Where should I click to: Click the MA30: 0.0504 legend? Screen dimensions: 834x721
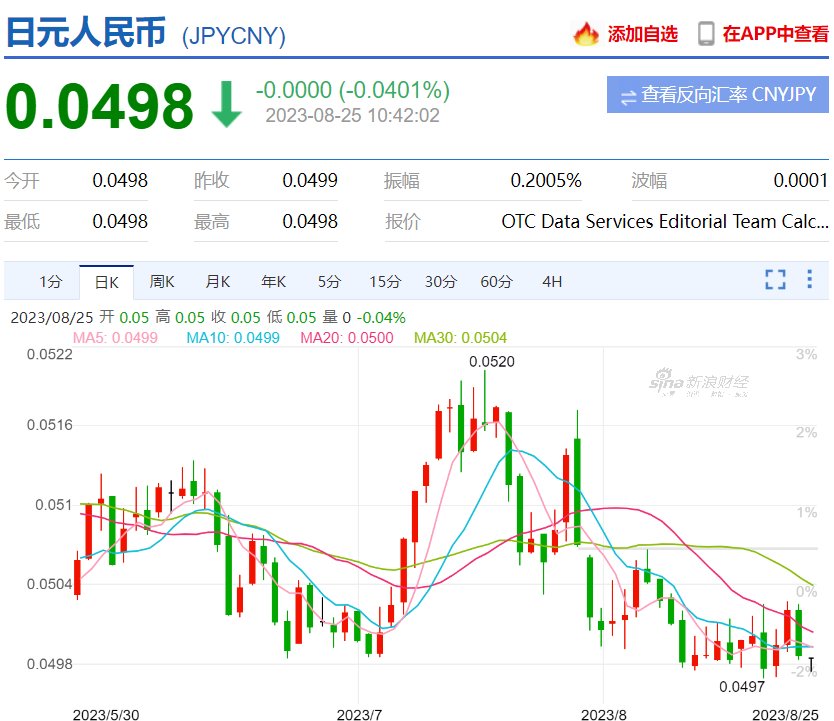(461, 338)
